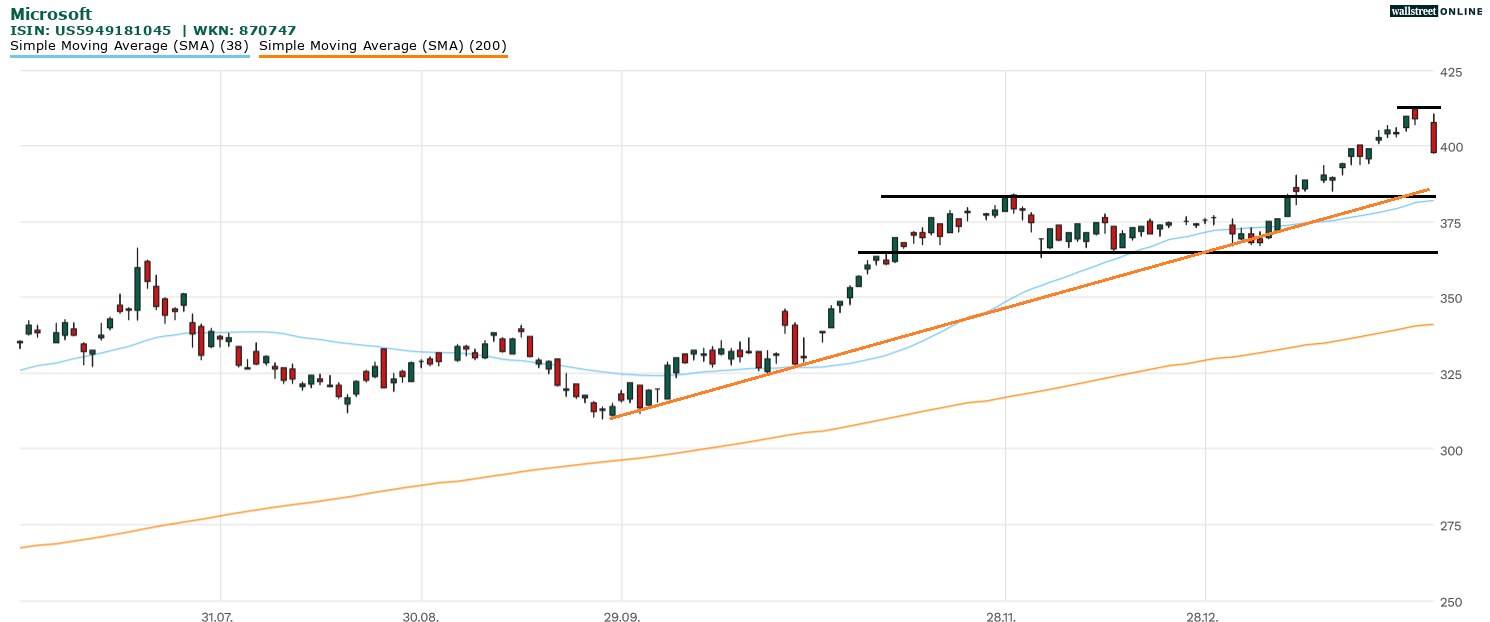Click the 31.07. date label
This screenshot has width=1490, height=622.
(217, 617)
